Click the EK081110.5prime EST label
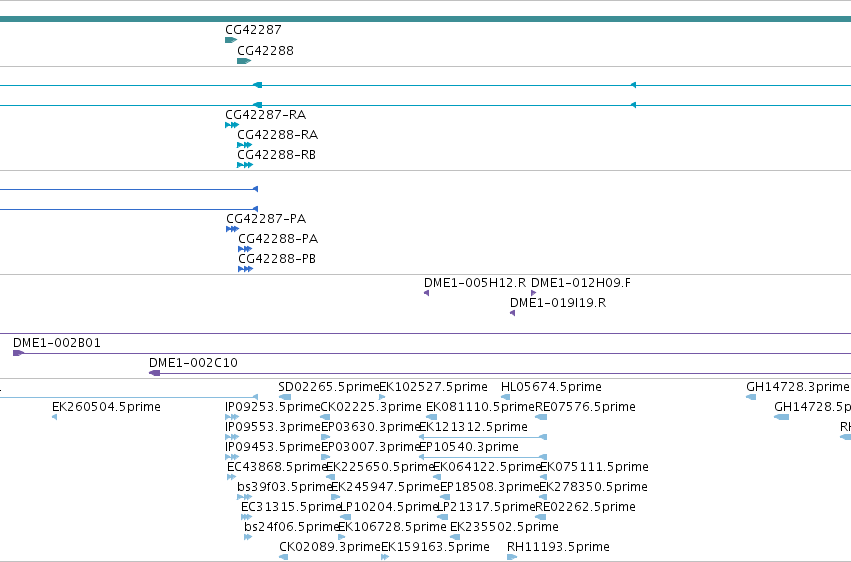The height and width of the screenshot is (562, 851). coord(480,407)
